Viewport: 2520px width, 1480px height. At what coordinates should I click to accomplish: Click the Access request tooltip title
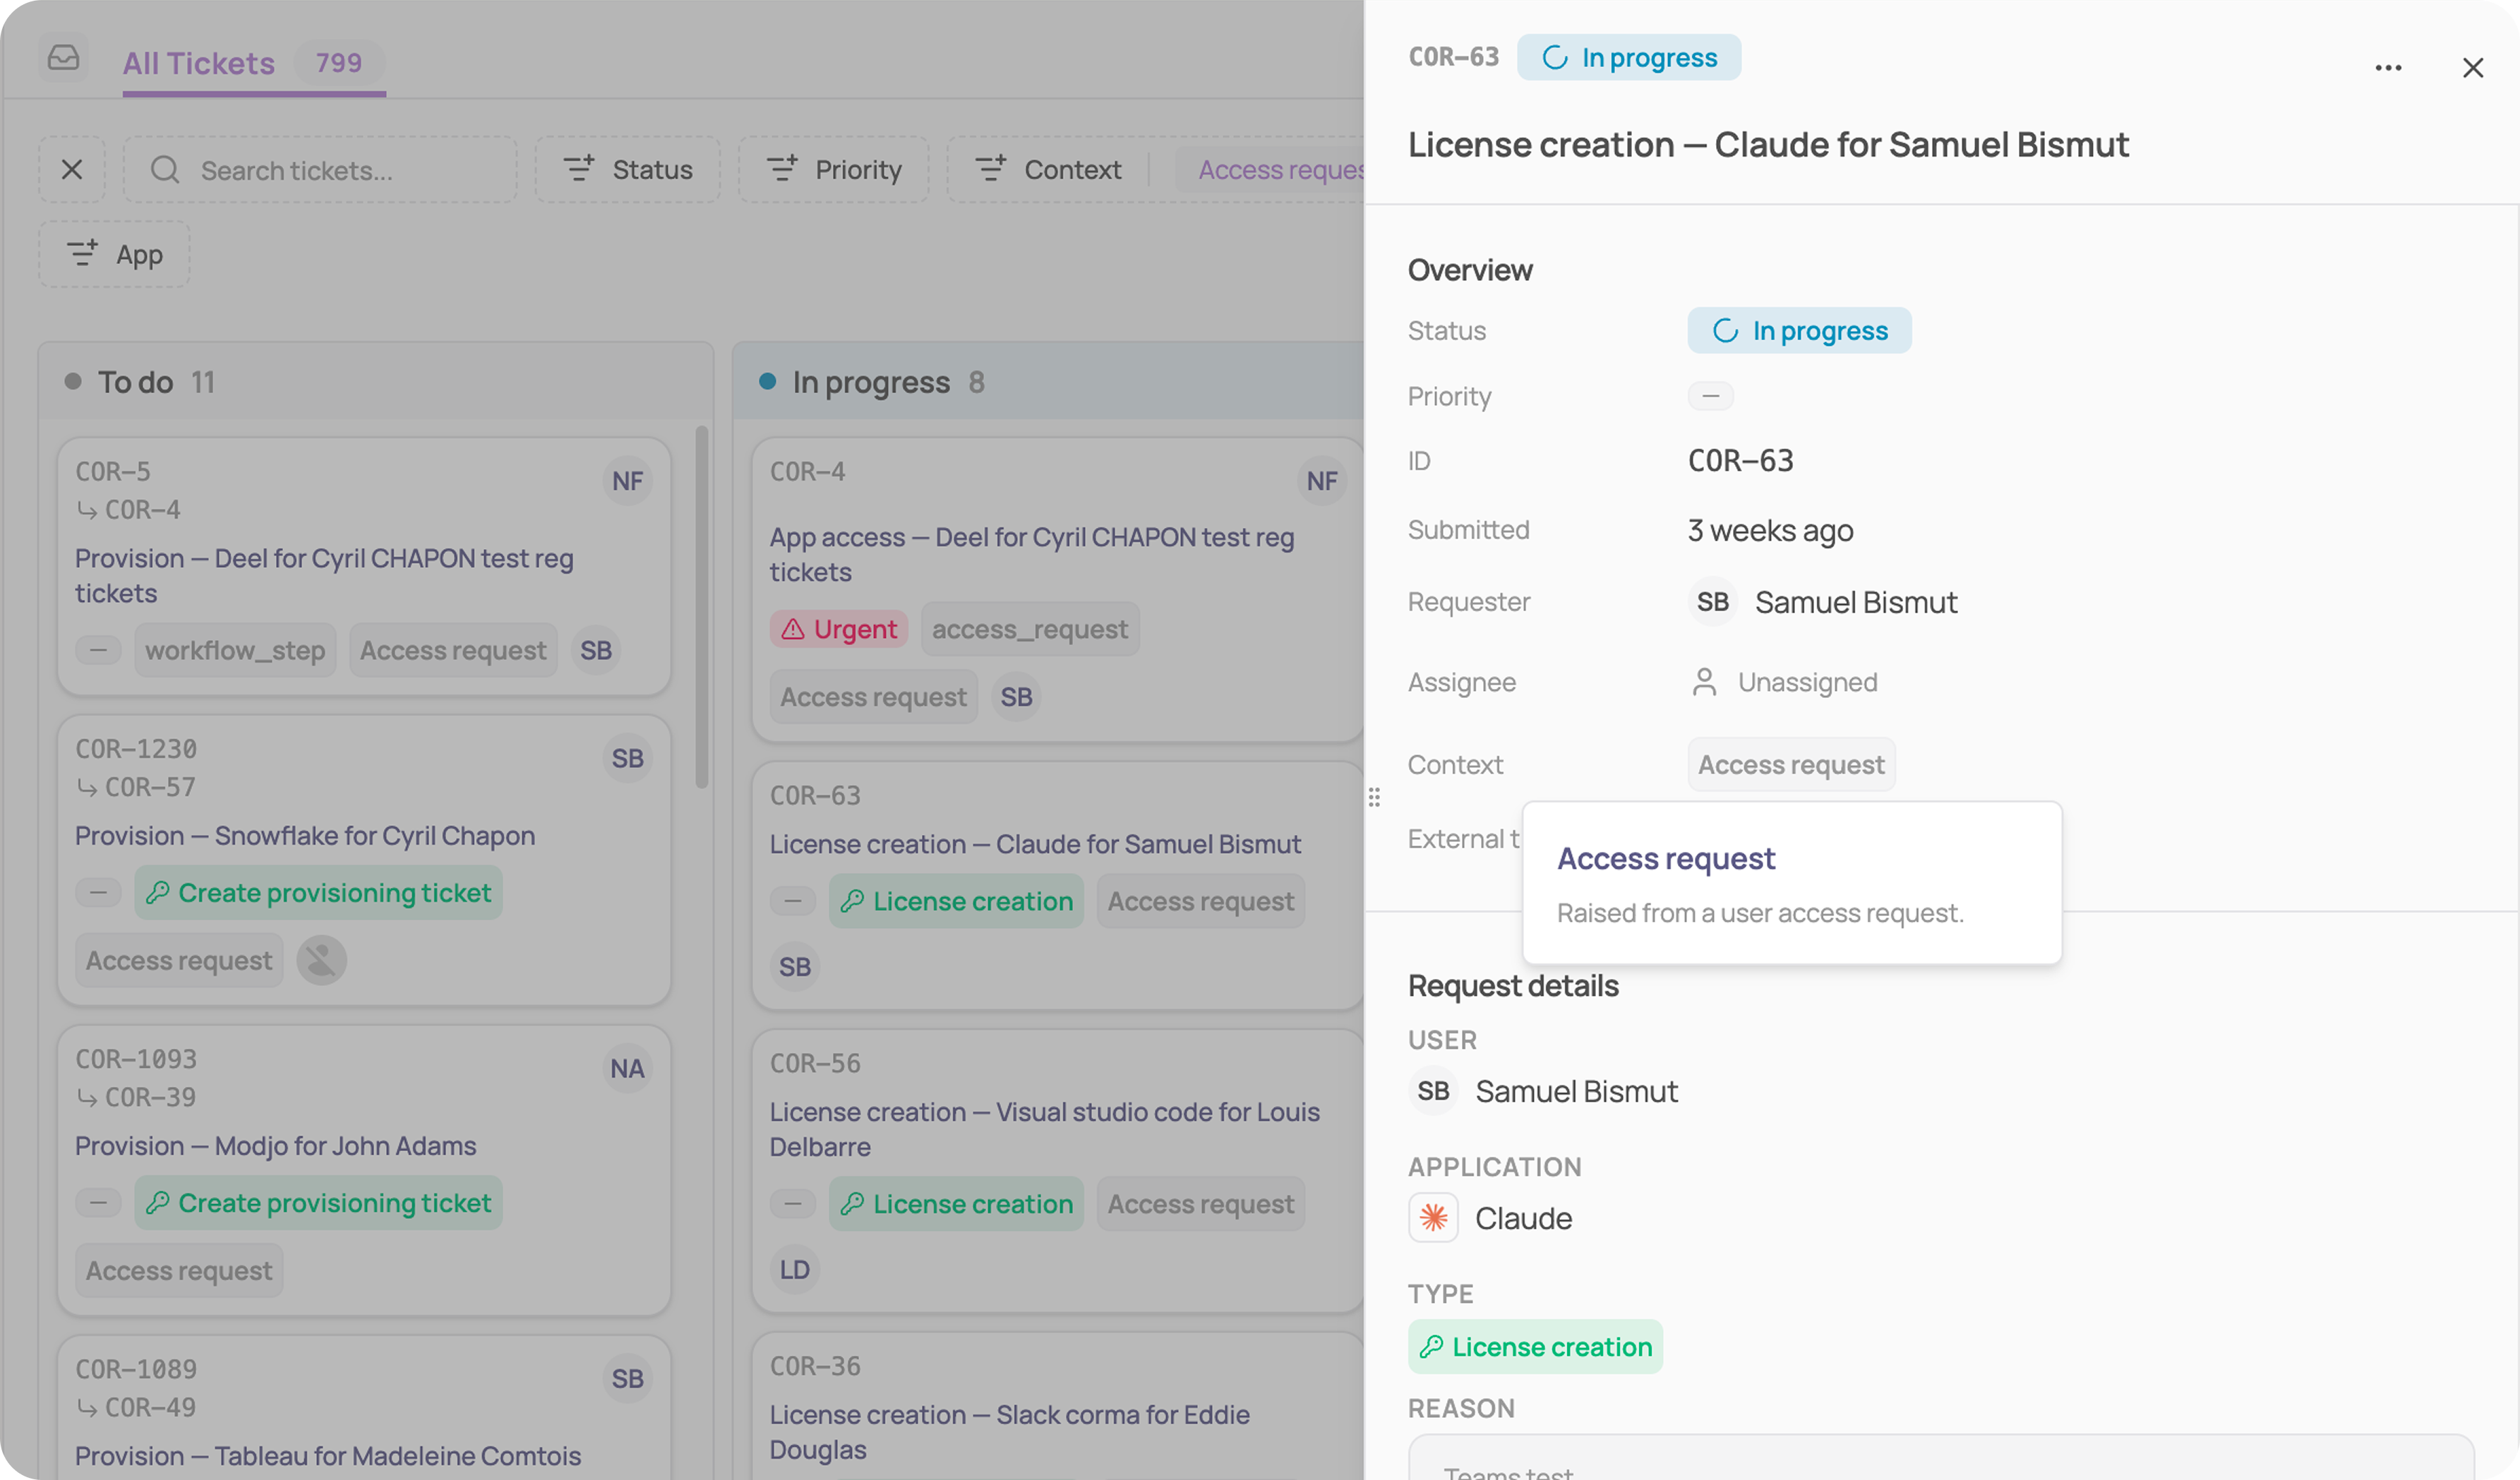point(1666,858)
